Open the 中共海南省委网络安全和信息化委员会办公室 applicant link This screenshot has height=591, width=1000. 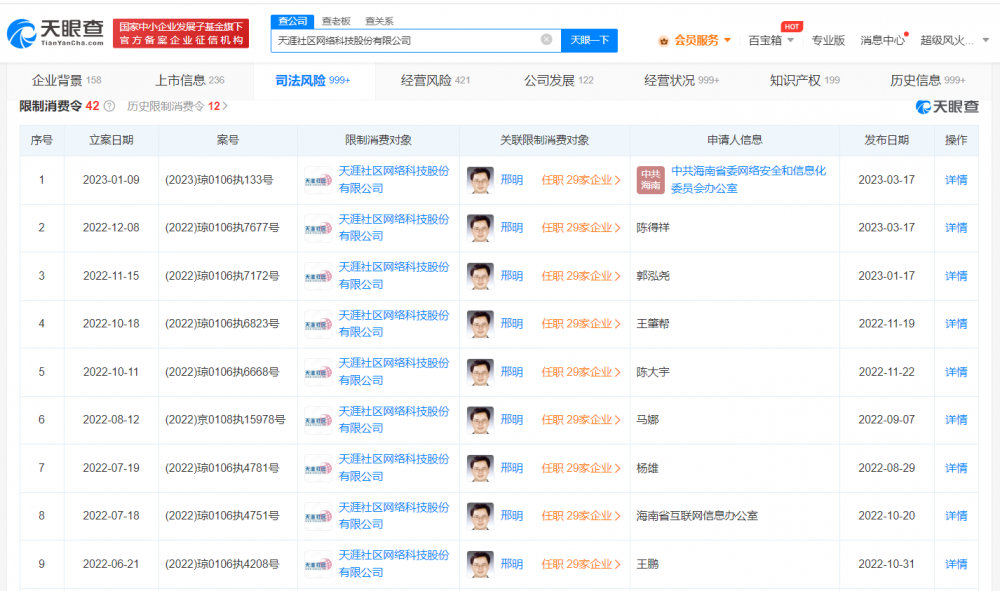[748, 180]
